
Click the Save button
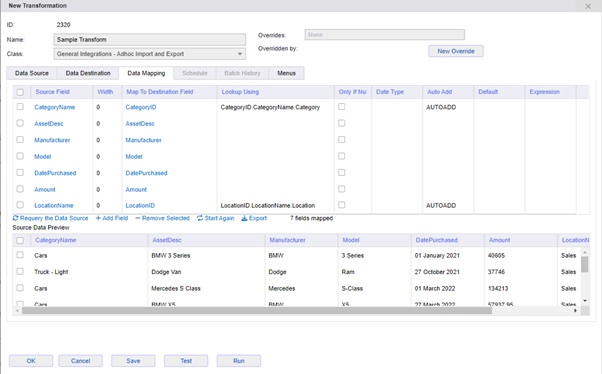[133, 361]
